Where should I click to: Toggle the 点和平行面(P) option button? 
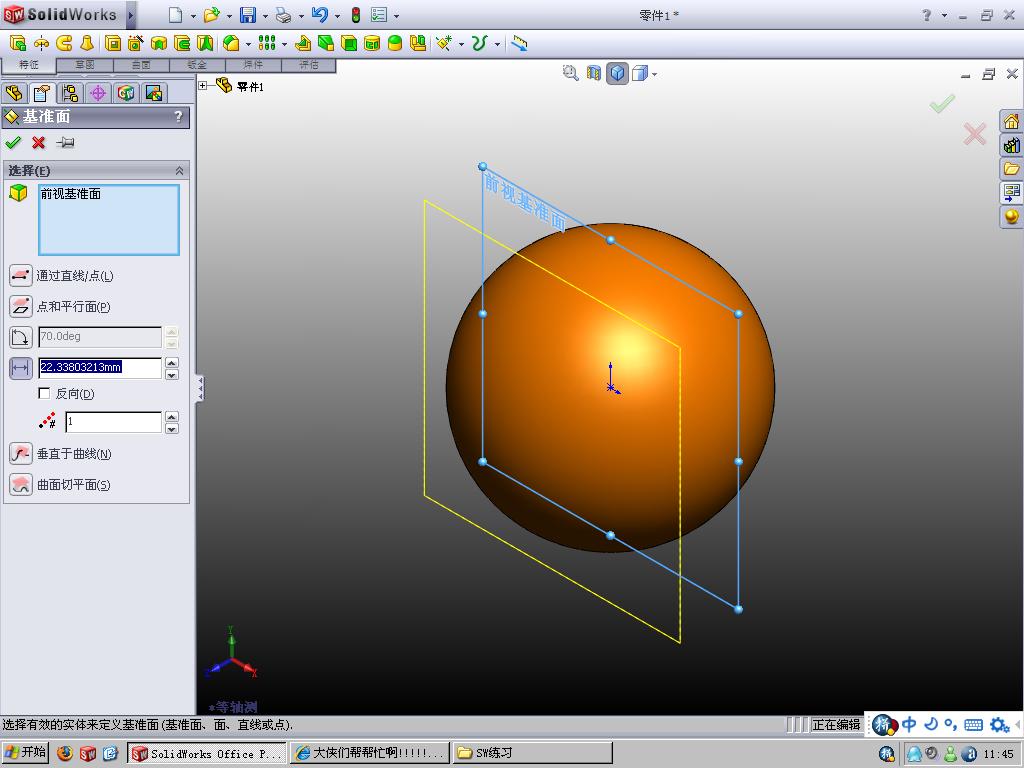21,306
